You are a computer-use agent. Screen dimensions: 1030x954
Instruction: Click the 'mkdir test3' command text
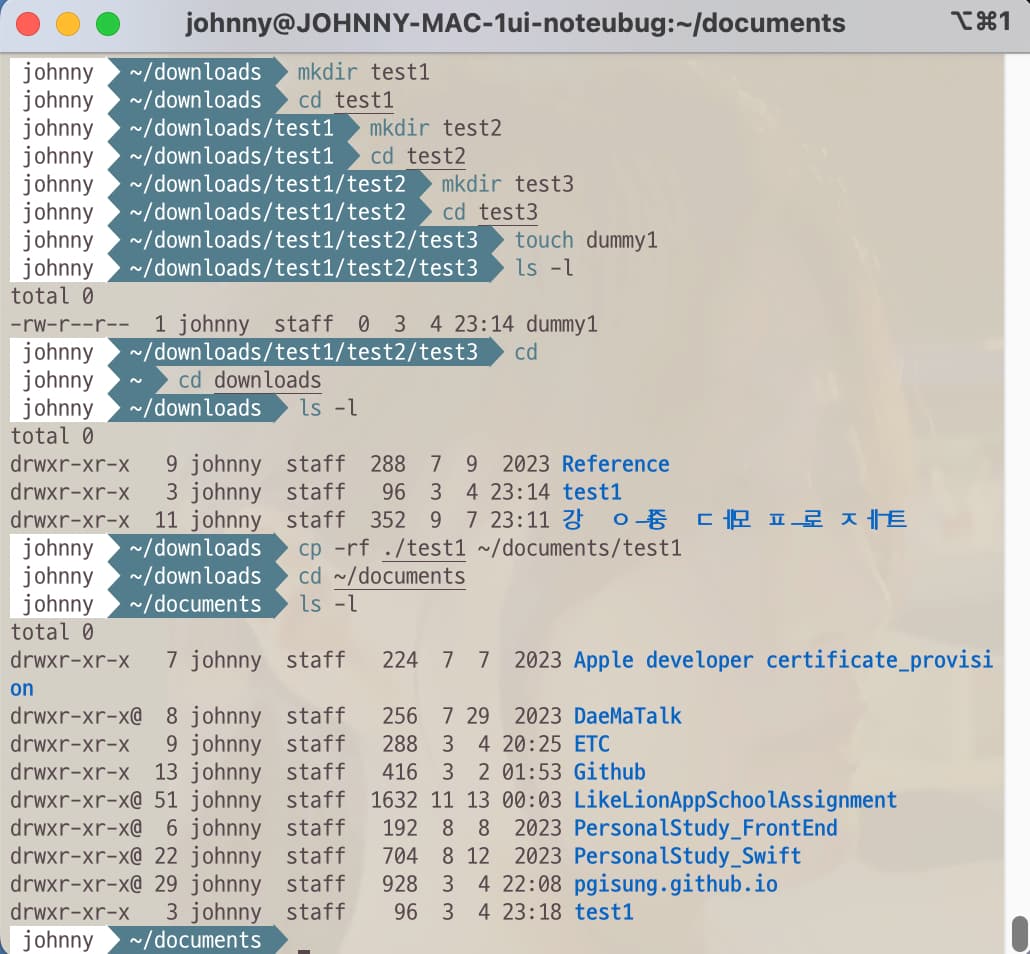coord(507,184)
